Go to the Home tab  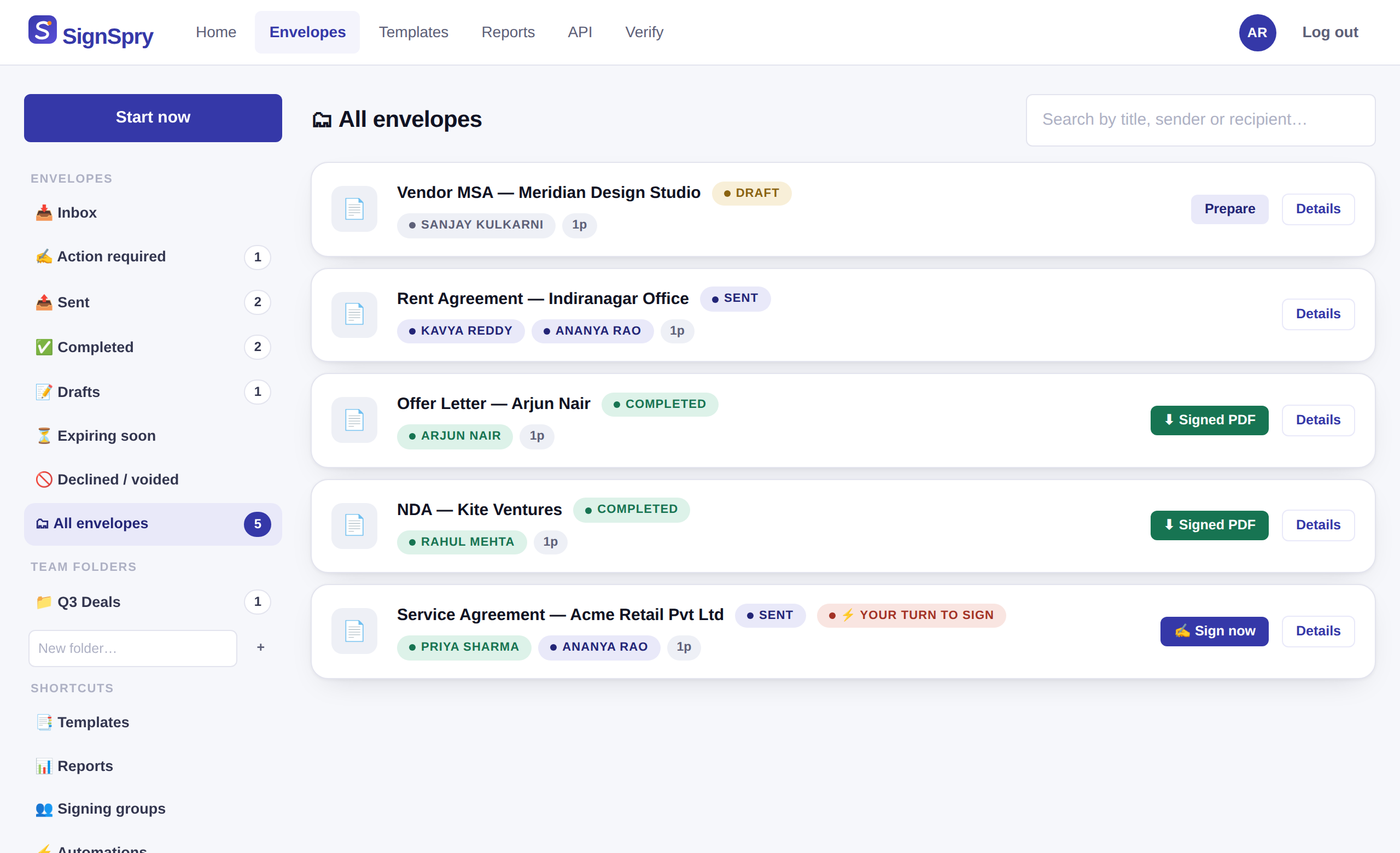(x=216, y=32)
